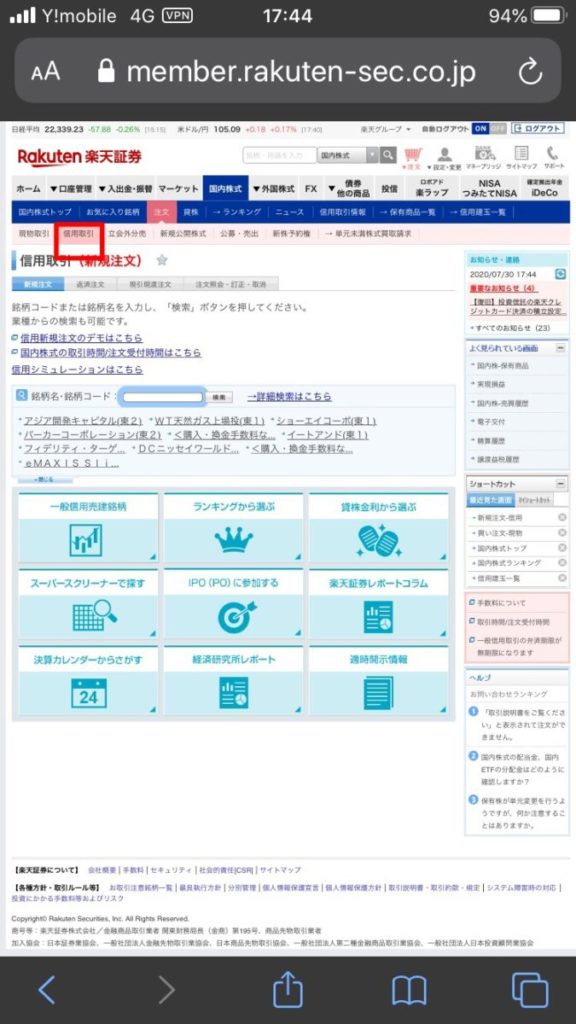Click the 詳細検索はこちら link

click(289, 396)
